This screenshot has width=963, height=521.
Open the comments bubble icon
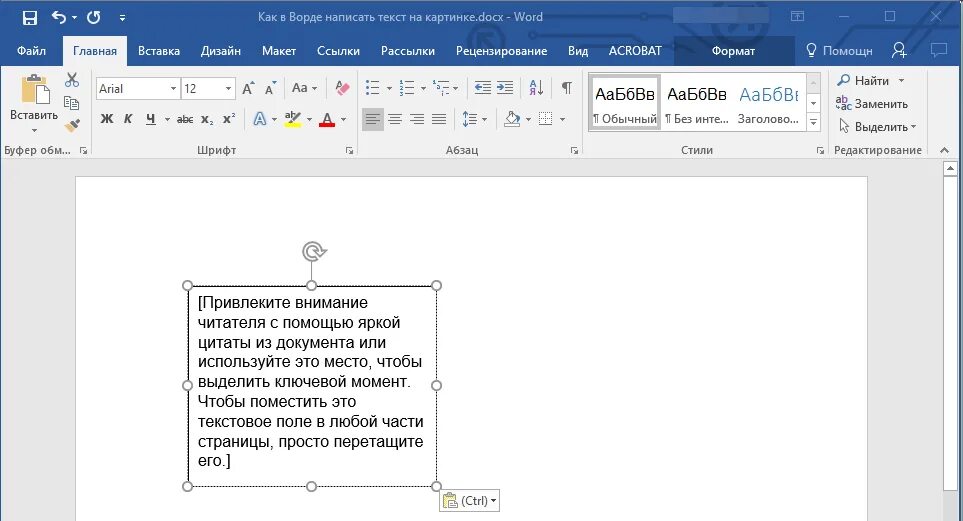tap(938, 50)
